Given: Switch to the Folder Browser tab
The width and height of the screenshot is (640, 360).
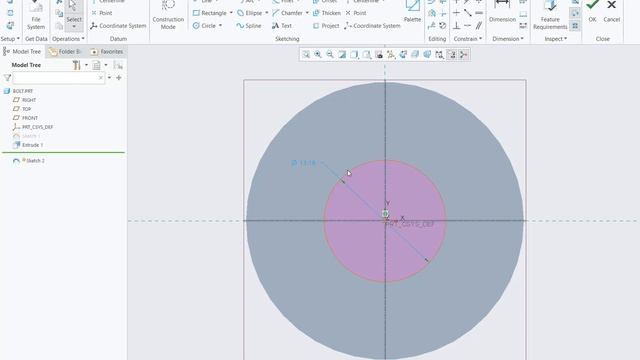Looking at the screenshot, I should [x=65, y=51].
